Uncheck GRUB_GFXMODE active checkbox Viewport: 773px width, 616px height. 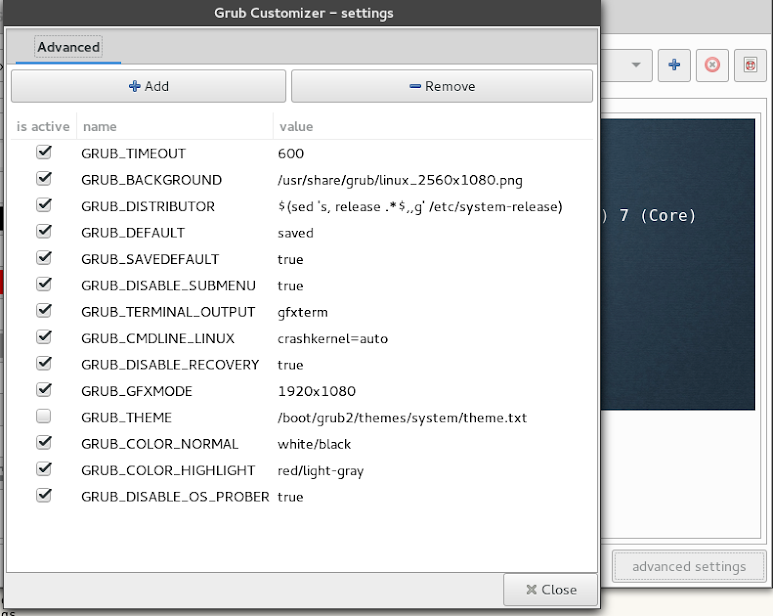tap(44, 390)
